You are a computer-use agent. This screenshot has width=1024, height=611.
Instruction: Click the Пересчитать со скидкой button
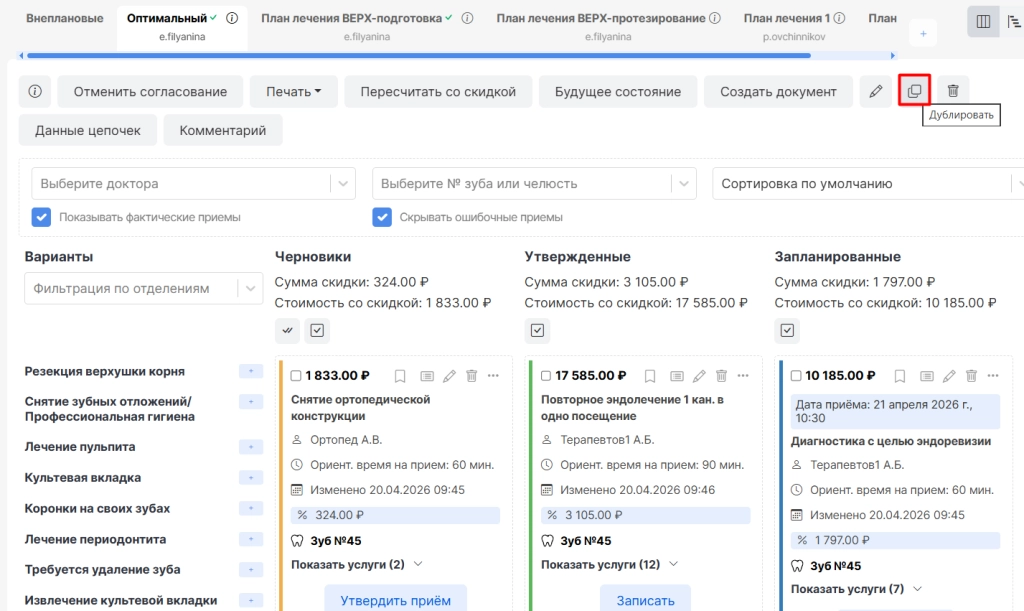coord(438,91)
